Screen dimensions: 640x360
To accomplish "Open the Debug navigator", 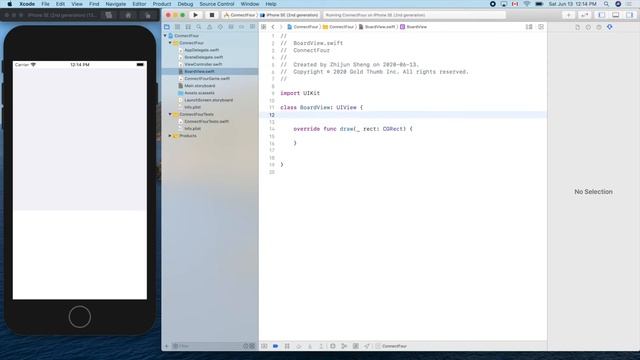I will [x=231, y=27].
